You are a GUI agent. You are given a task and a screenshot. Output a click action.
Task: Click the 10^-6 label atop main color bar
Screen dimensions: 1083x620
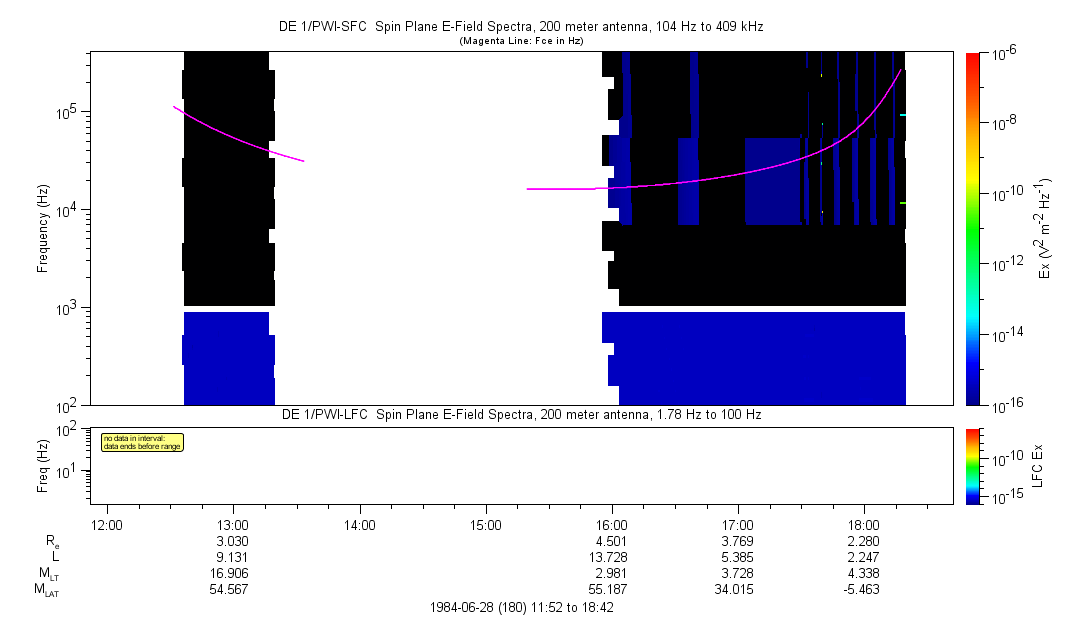click(x=1003, y=54)
